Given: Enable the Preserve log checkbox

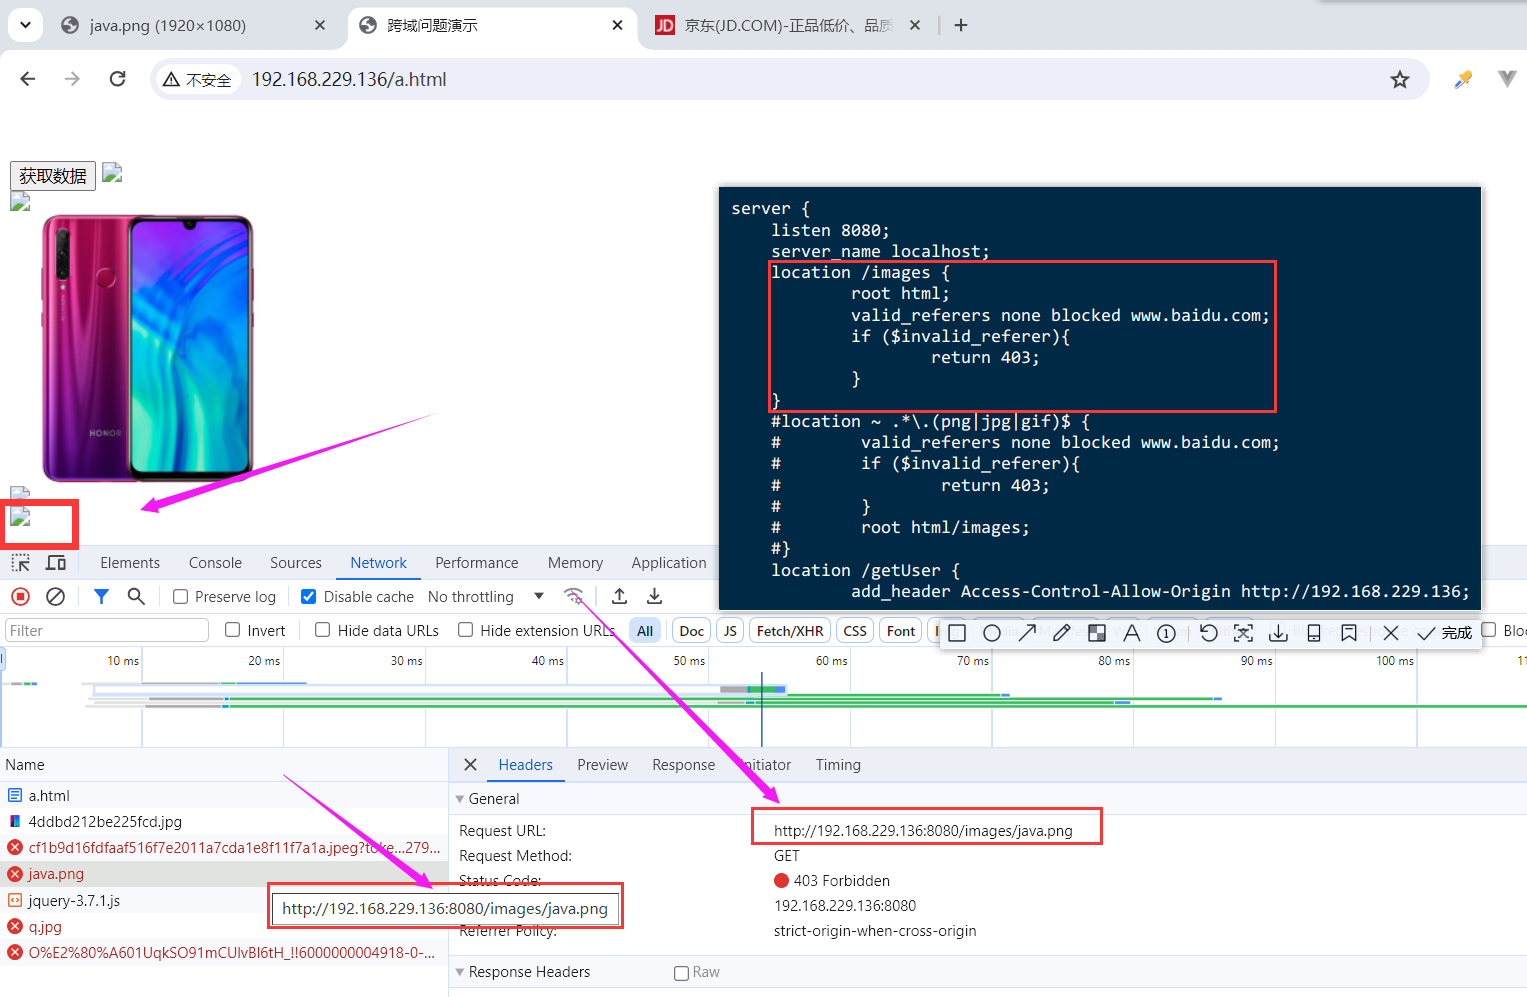Looking at the screenshot, I should point(181,597).
